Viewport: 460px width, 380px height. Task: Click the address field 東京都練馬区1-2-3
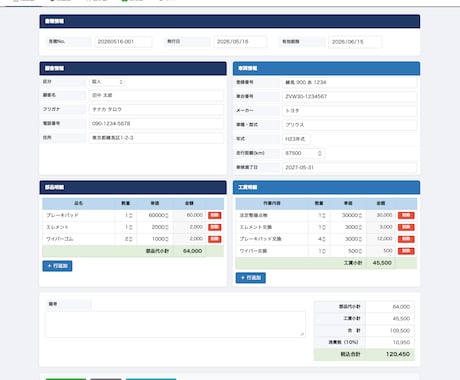click(156, 138)
